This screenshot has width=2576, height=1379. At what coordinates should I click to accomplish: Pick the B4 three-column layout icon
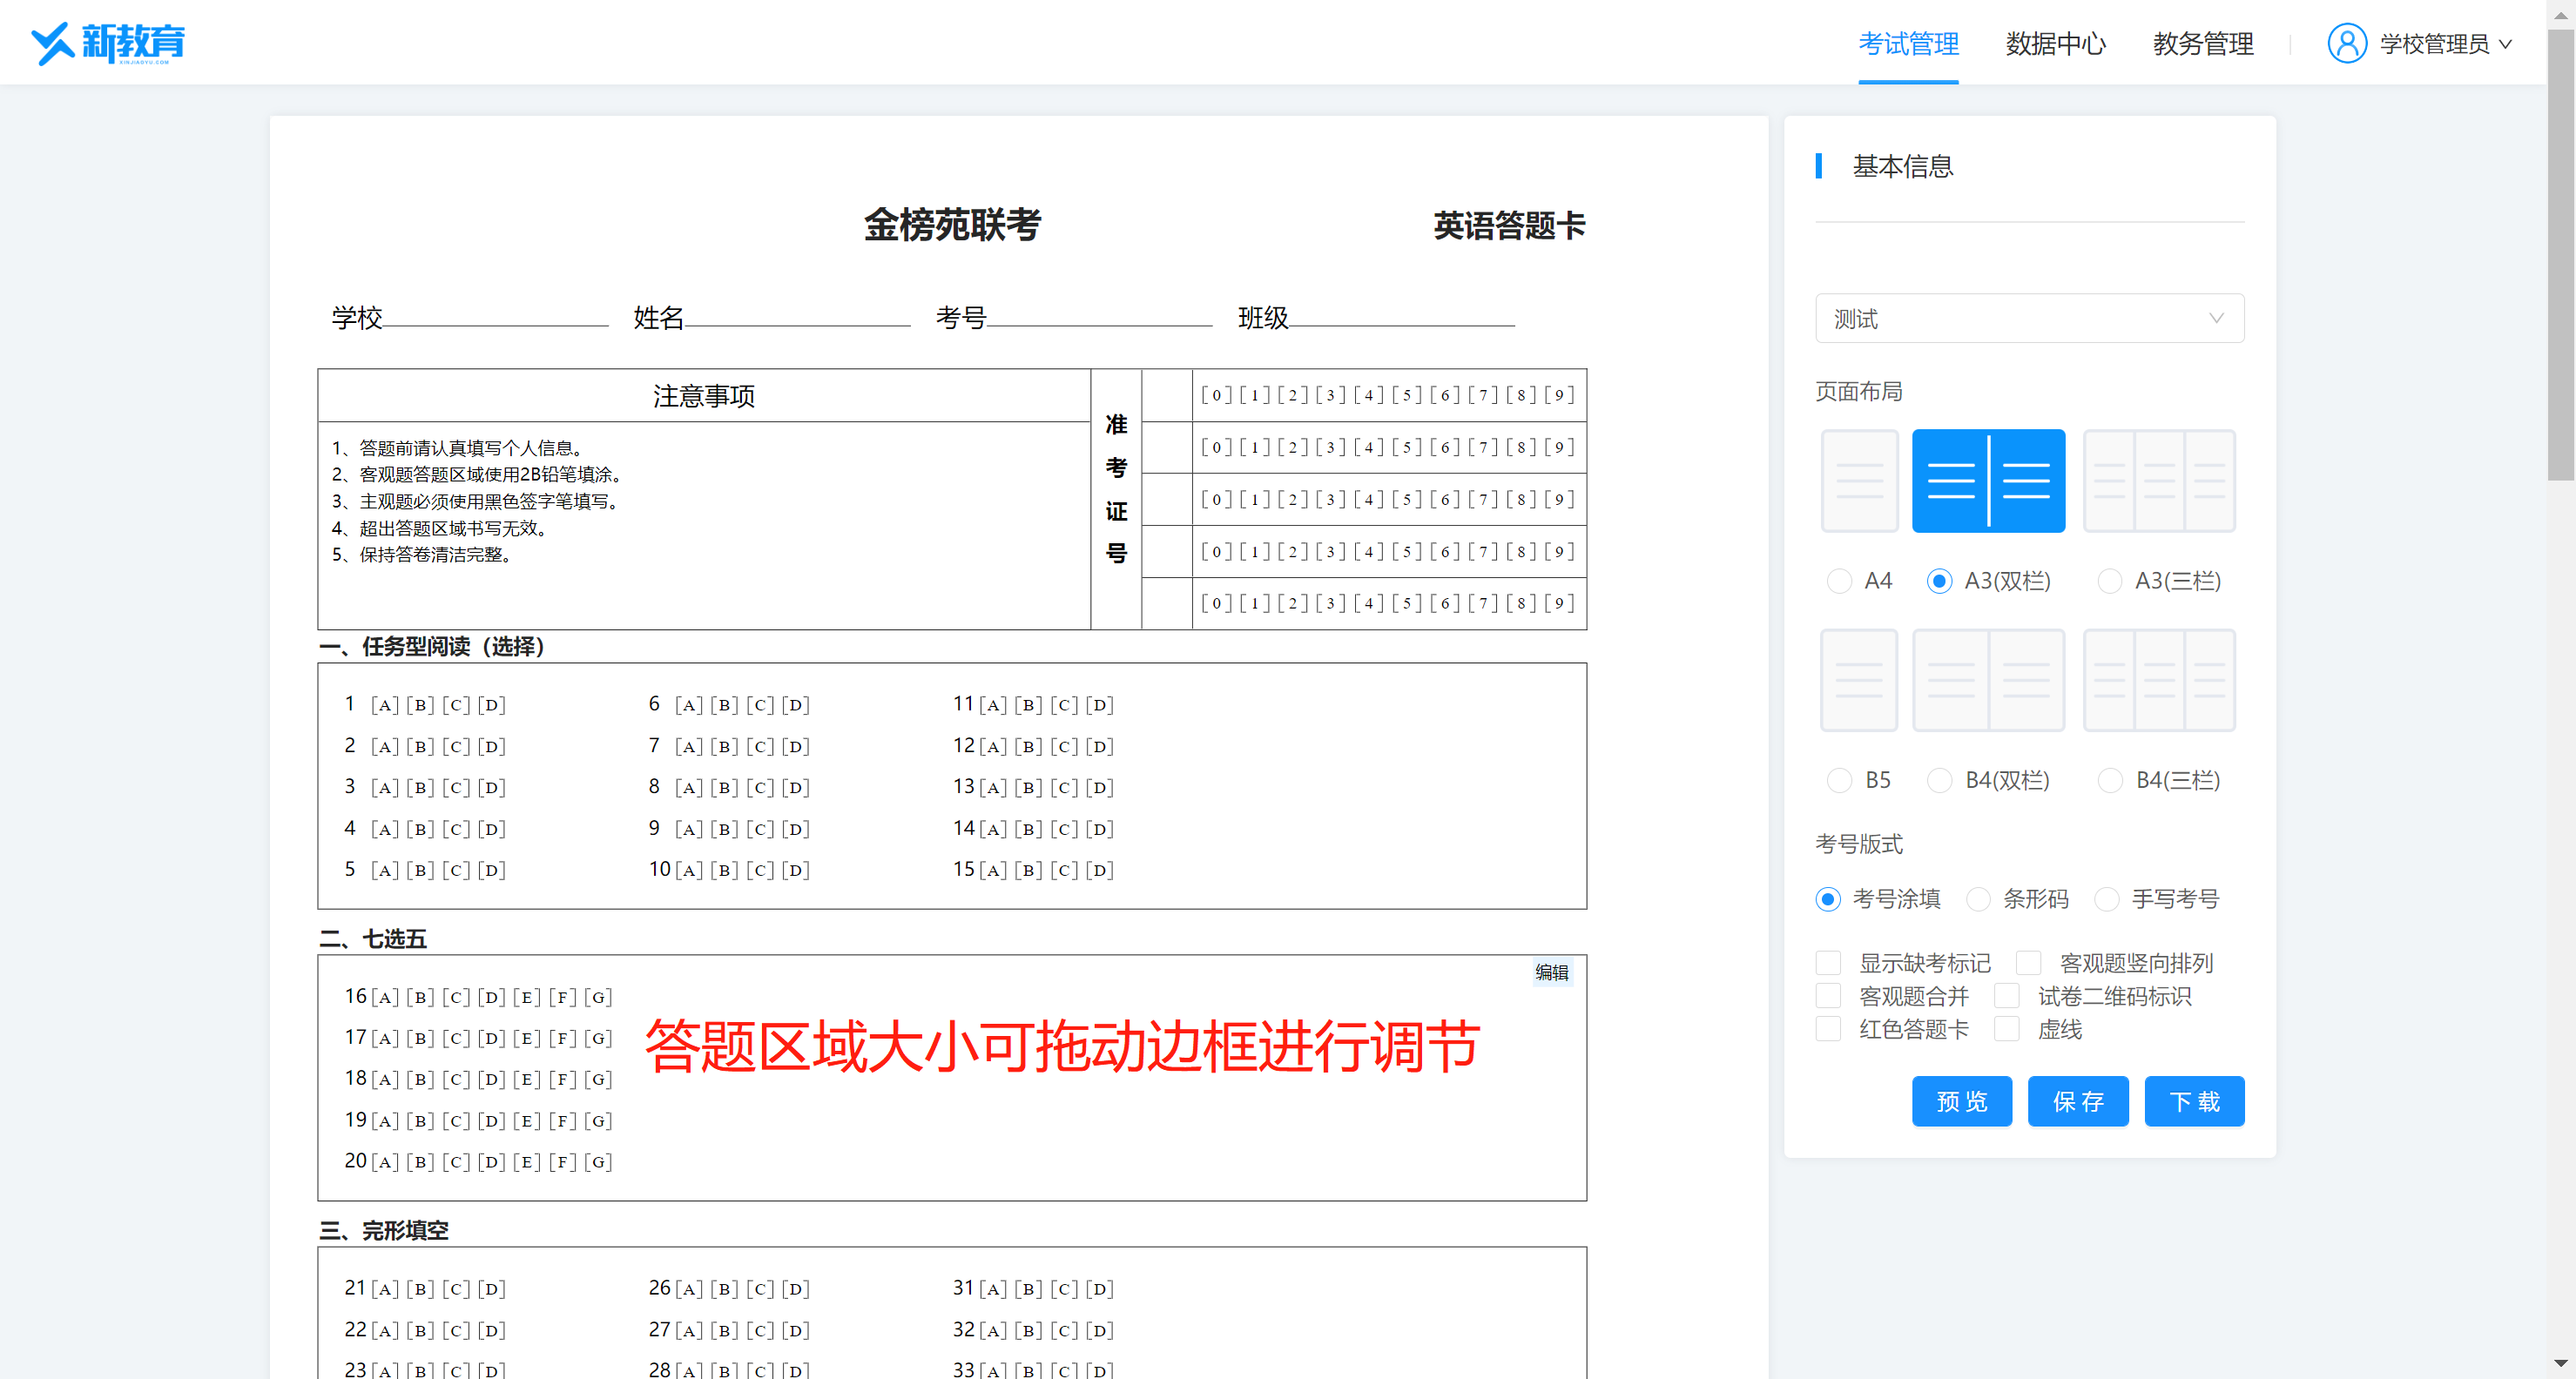(x=2159, y=680)
